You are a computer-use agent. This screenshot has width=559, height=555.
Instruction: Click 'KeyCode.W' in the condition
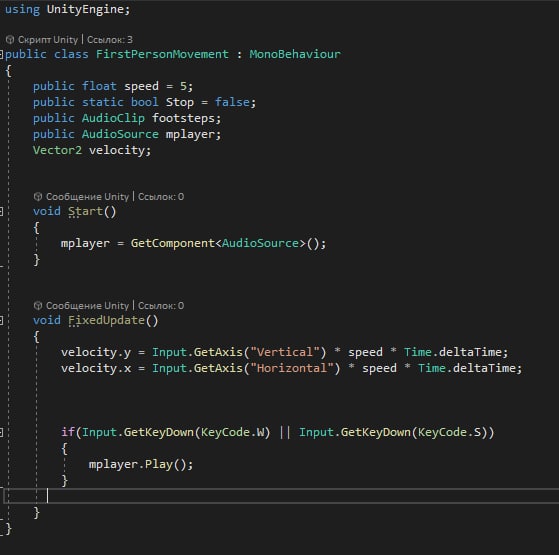[232, 432]
